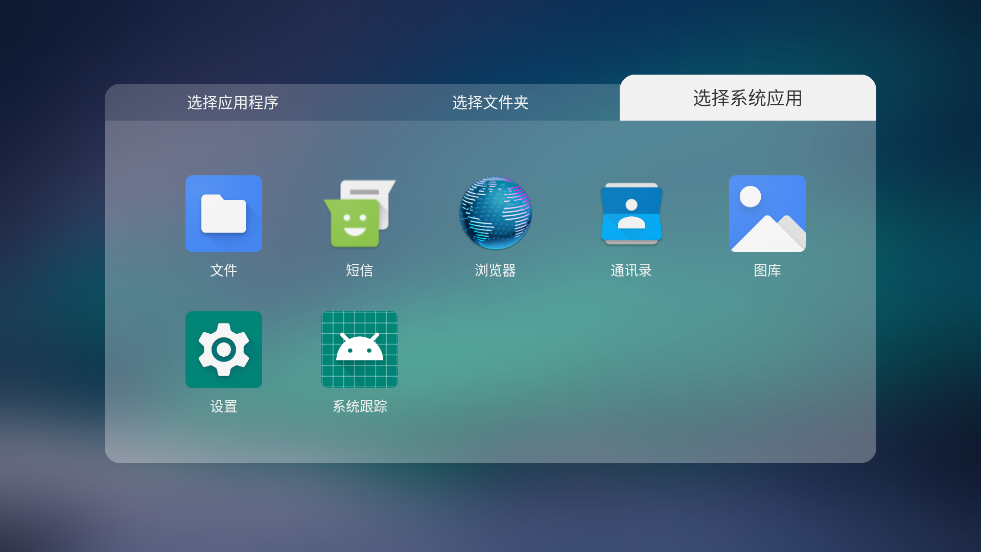The width and height of the screenshot is (981, 552).
Task: Click the 短信 label text
Action: [359, 270]
